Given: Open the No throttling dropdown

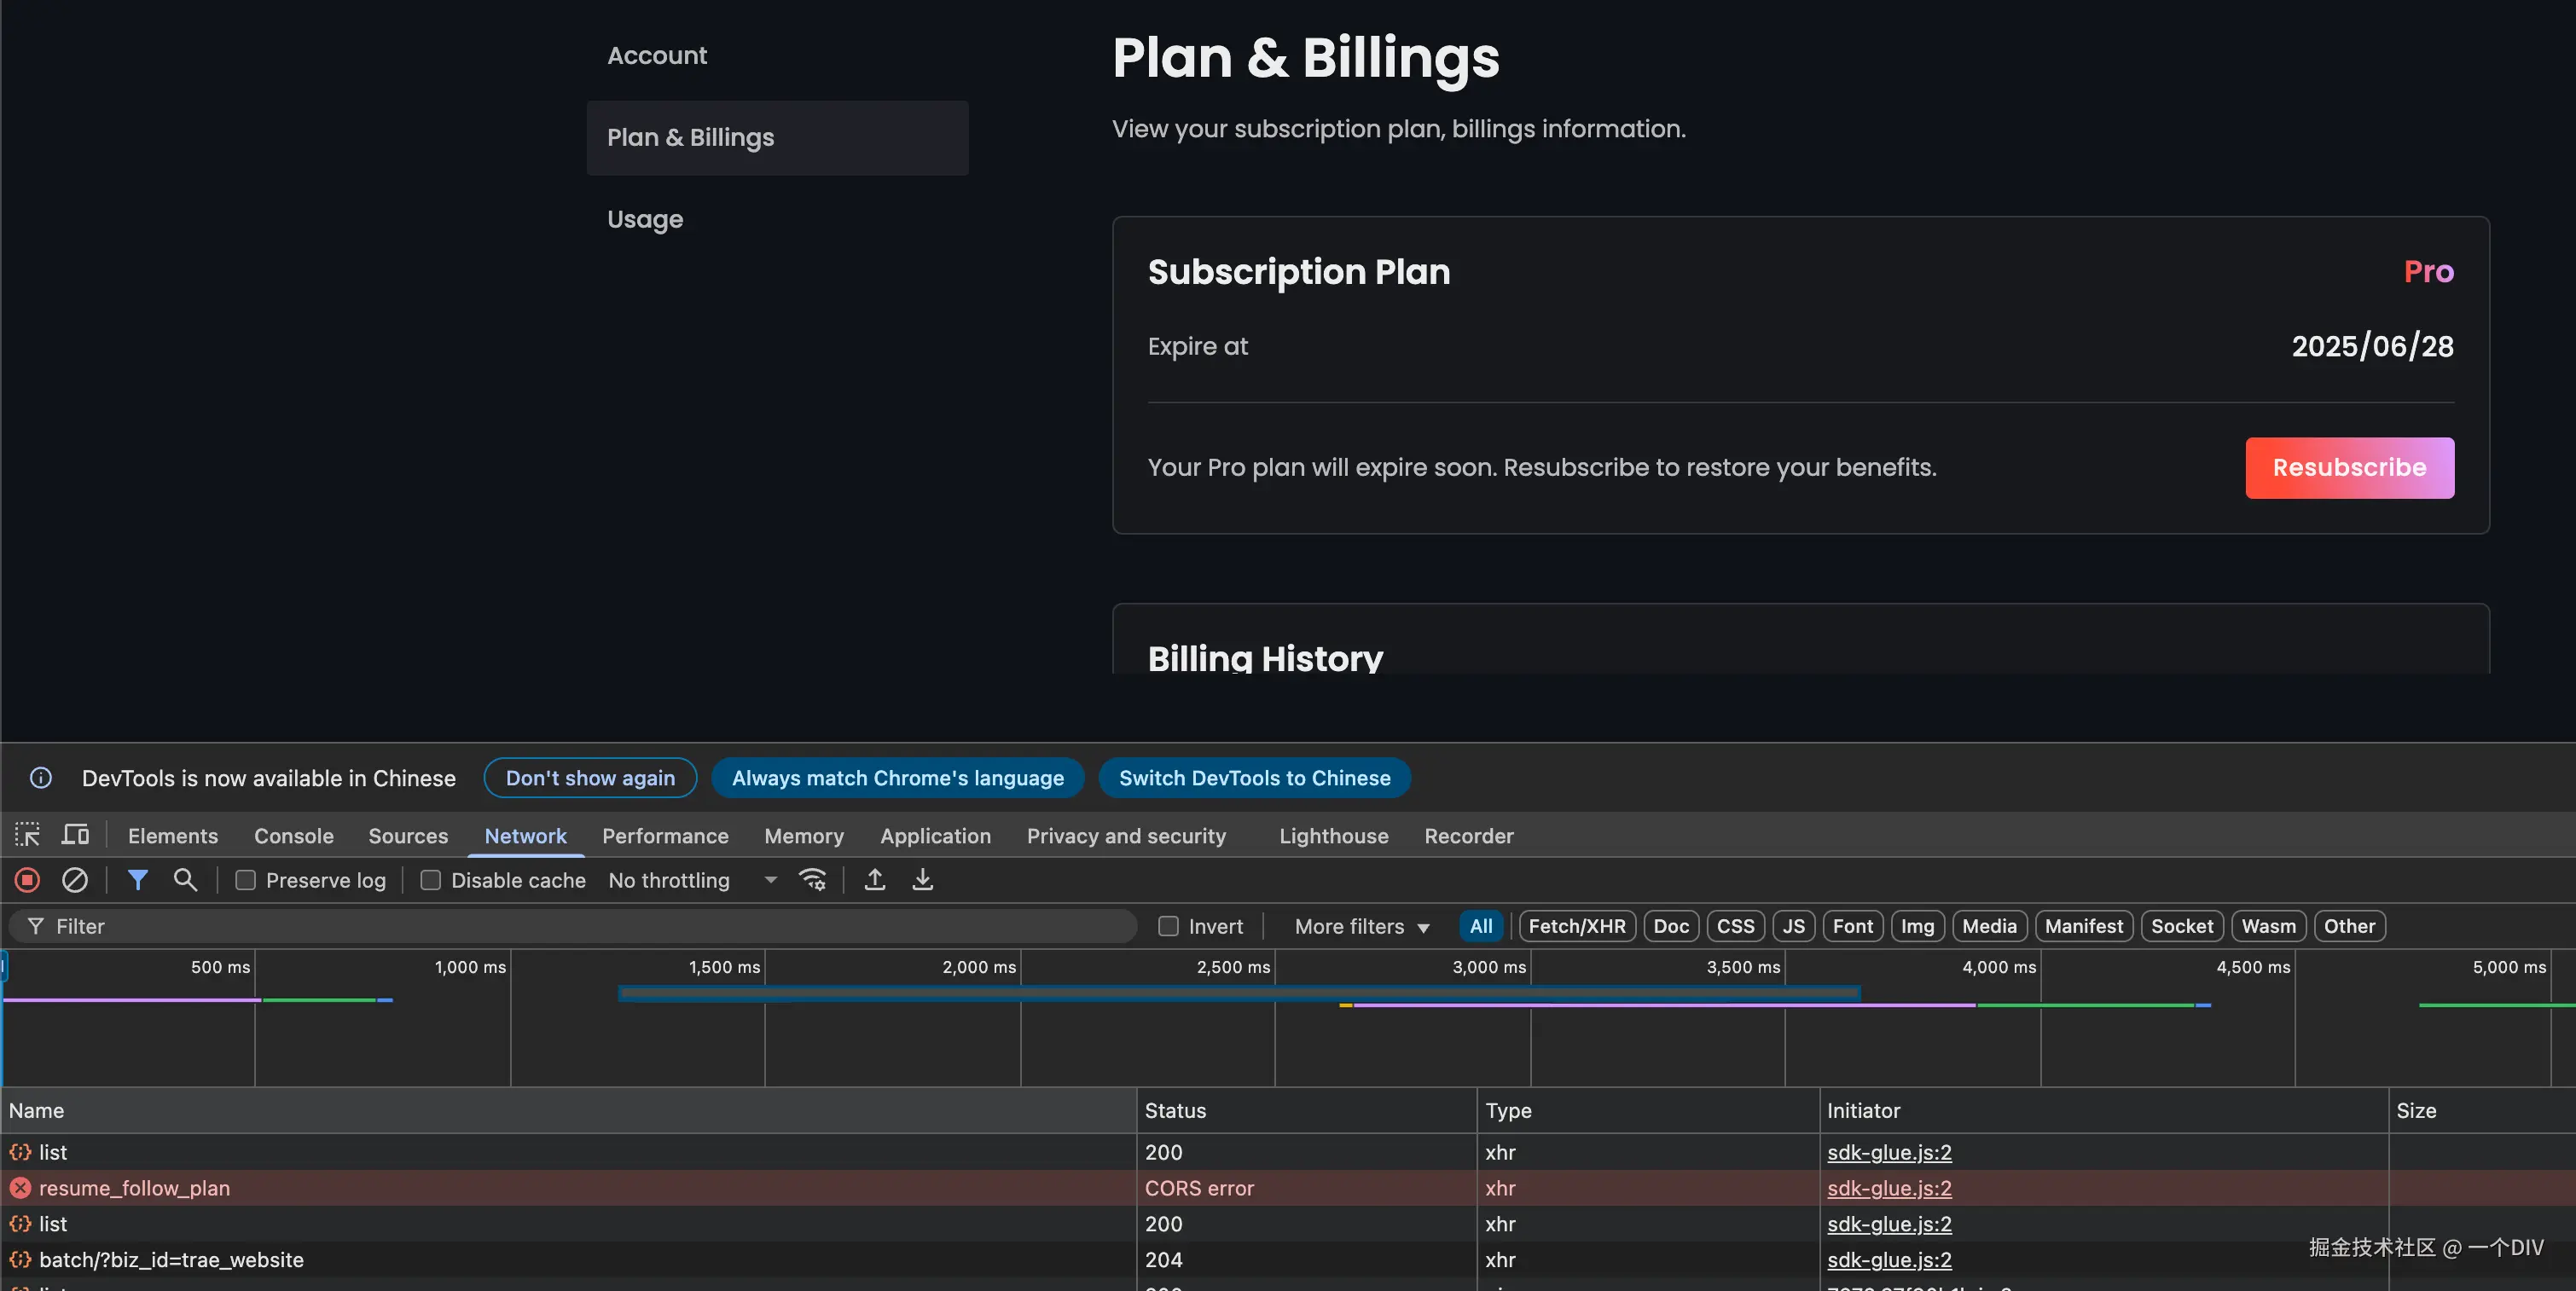Looking at the screenshot, I should (x=692, y=880).
